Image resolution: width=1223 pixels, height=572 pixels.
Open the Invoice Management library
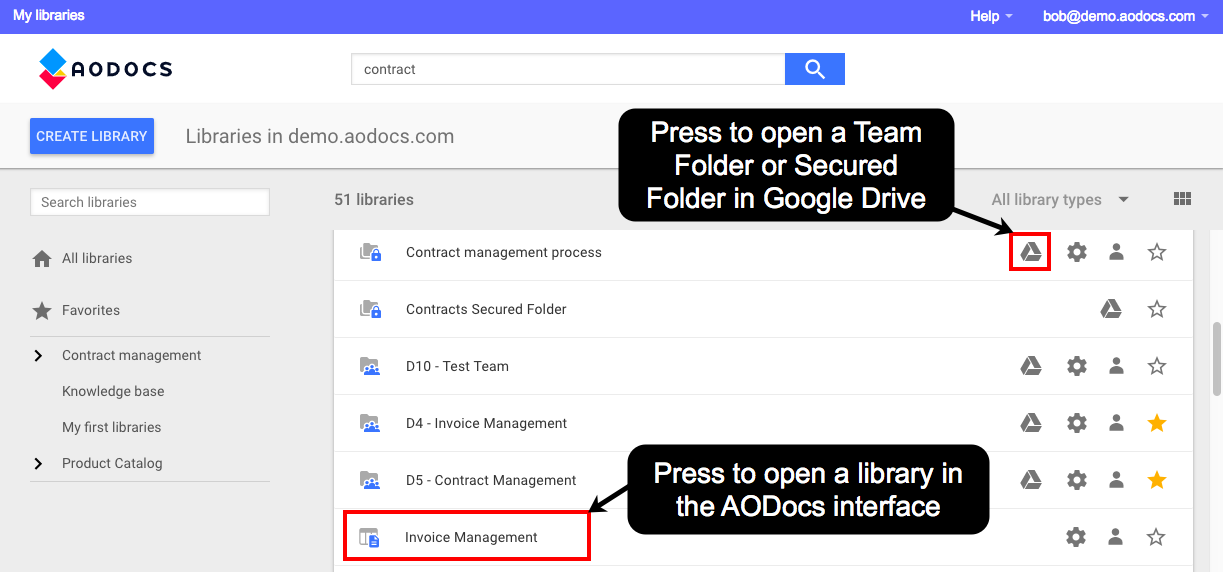[x=471, y=537]
